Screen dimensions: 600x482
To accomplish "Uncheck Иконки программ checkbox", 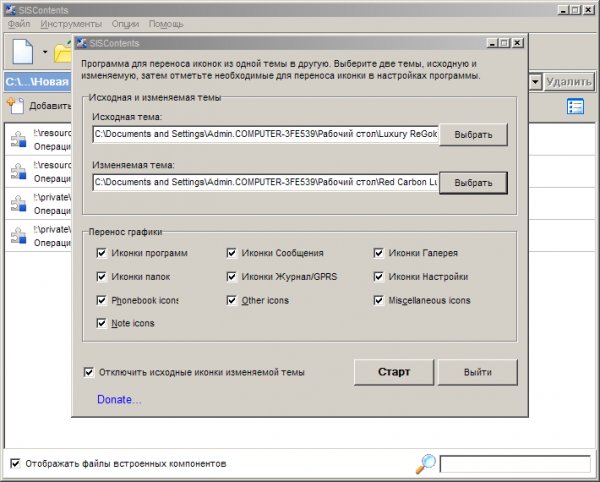I will click(x=101, y=253).
